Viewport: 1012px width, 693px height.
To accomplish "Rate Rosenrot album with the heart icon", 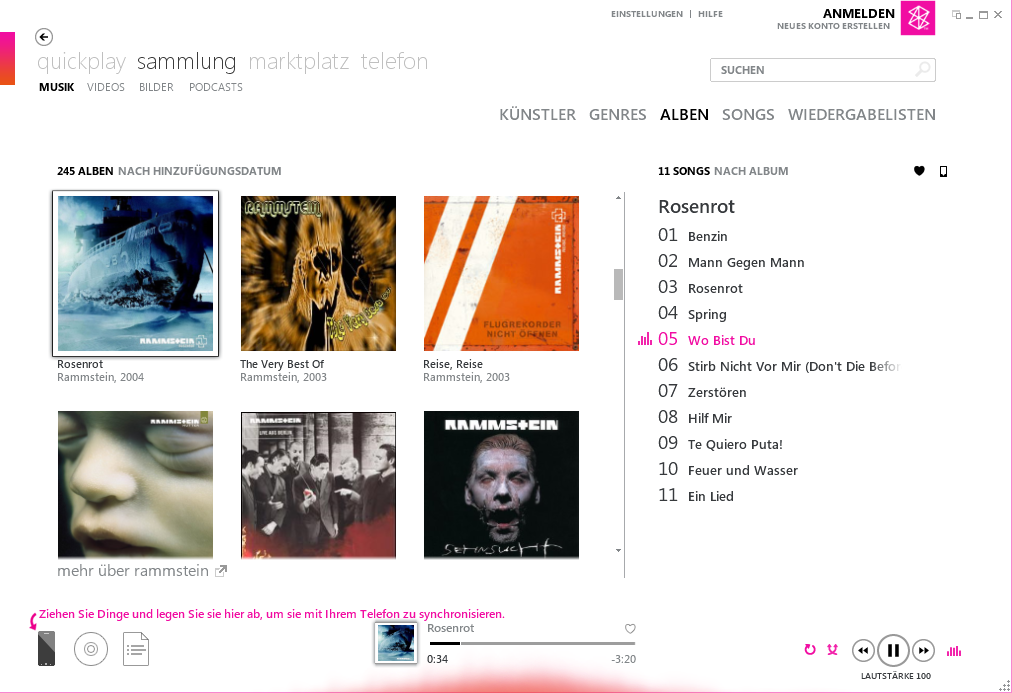I will (919, 171).
